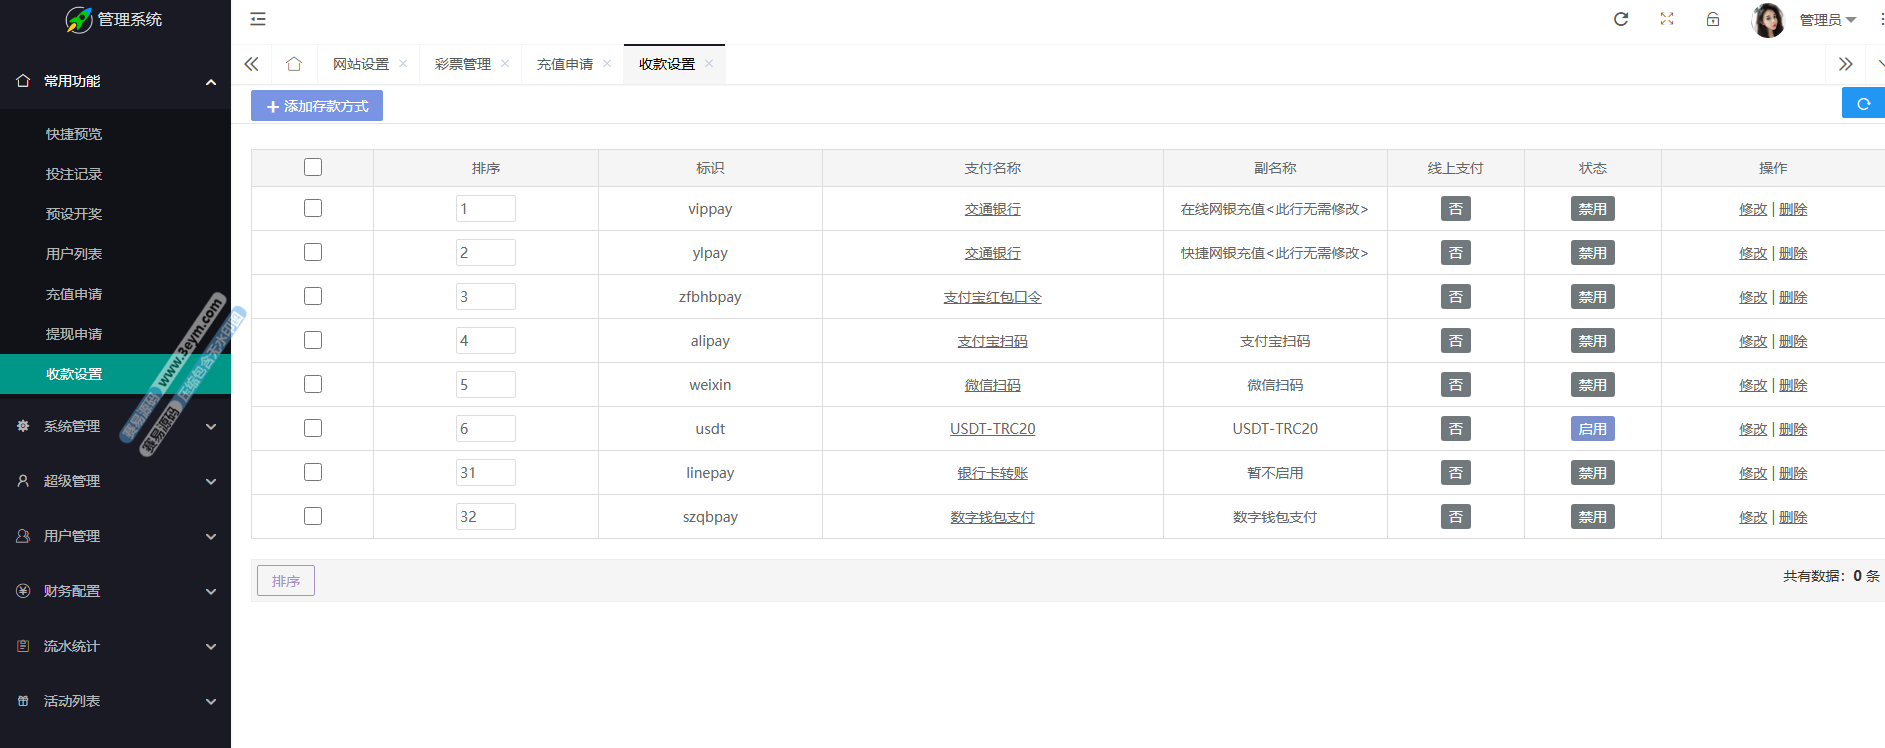This screenshot has width=1885, height=748.
Task: Check the select-all checkbox in header
Action: [313, 167]
